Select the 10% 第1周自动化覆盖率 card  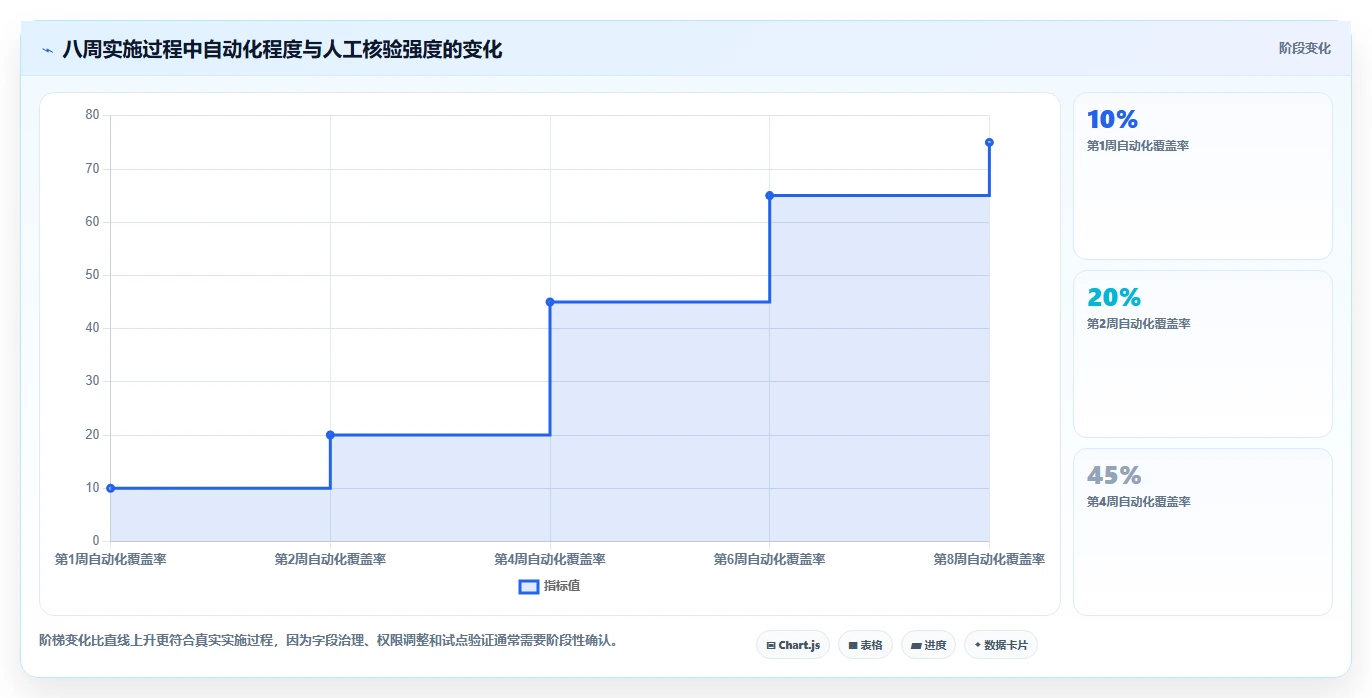click(1202, 176)
